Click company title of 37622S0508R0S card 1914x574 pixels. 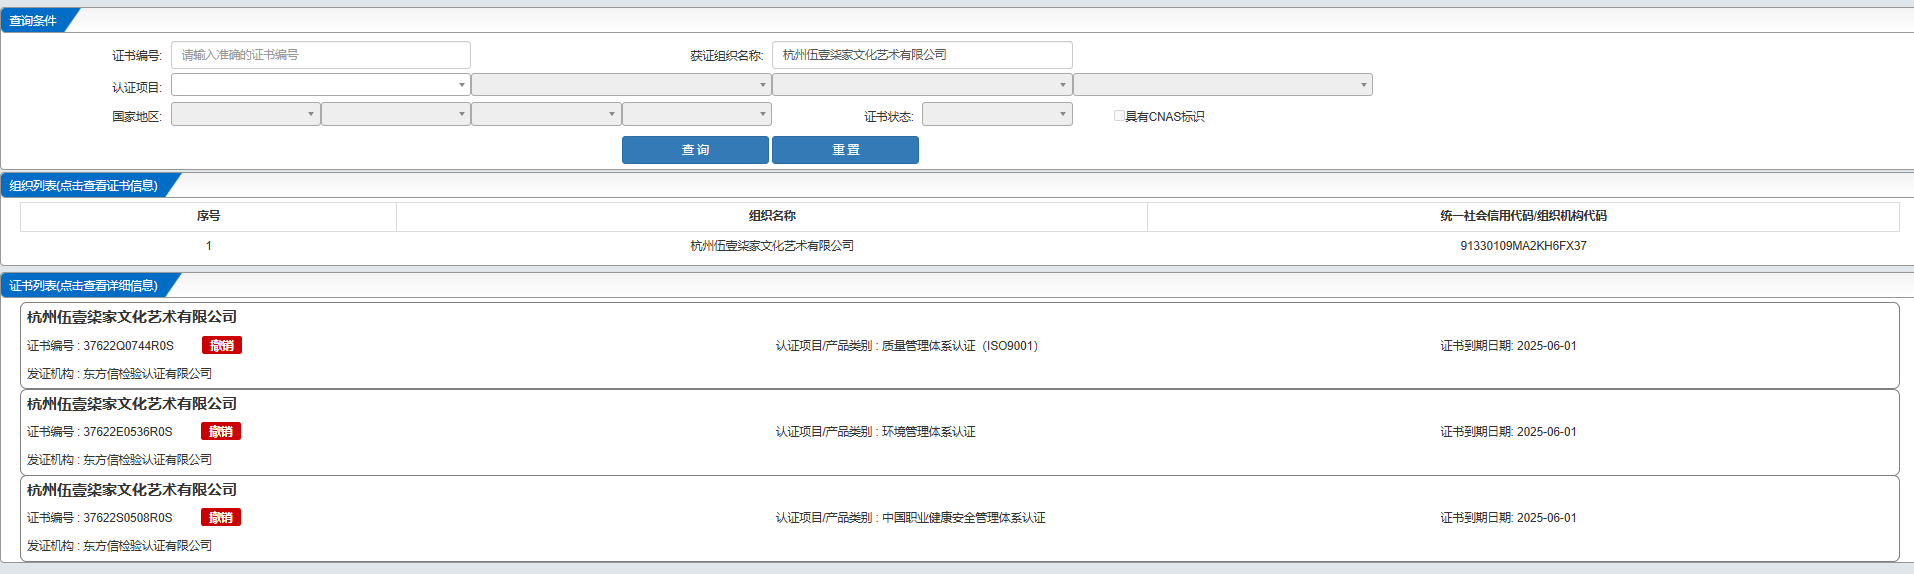(132, 490)
